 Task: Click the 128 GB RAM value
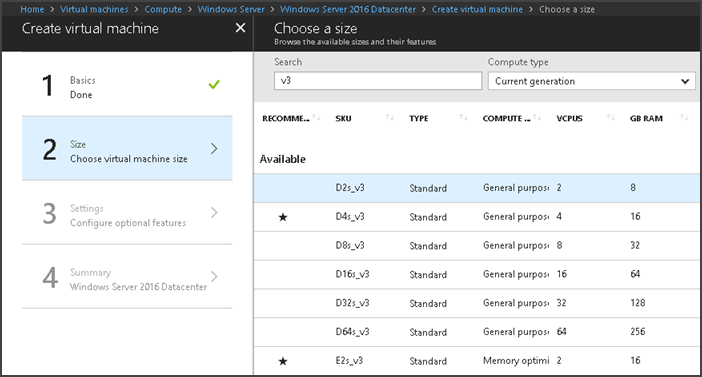[638, 303]
